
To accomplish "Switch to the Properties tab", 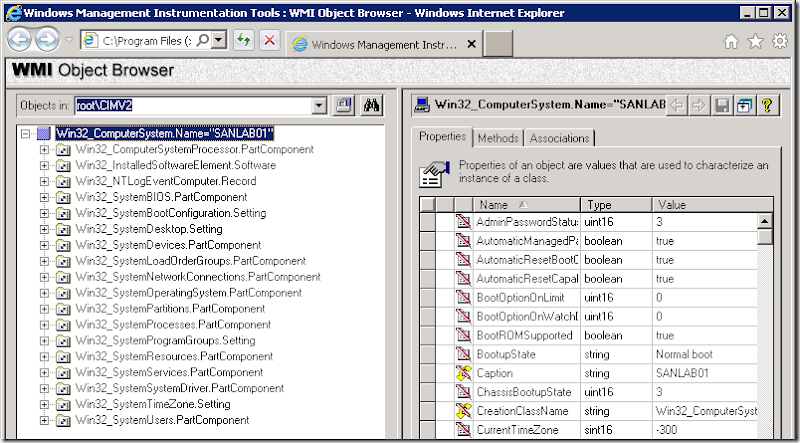I will tap(442, 136).
